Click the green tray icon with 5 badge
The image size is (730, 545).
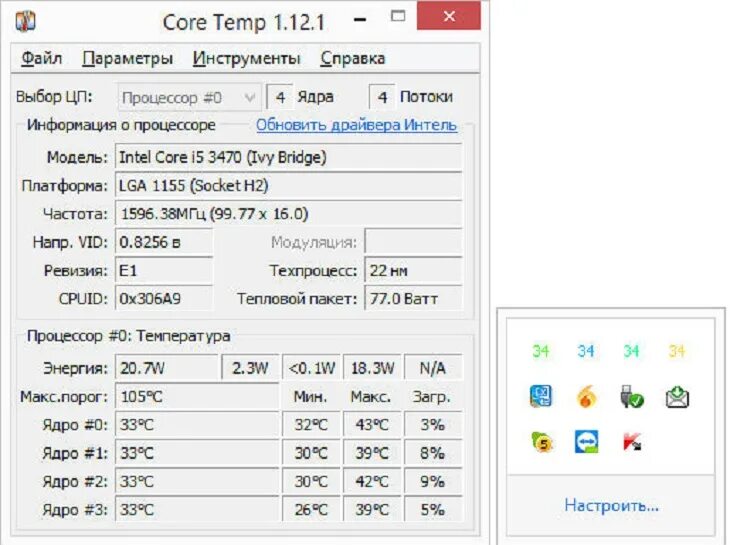point(541,442)
